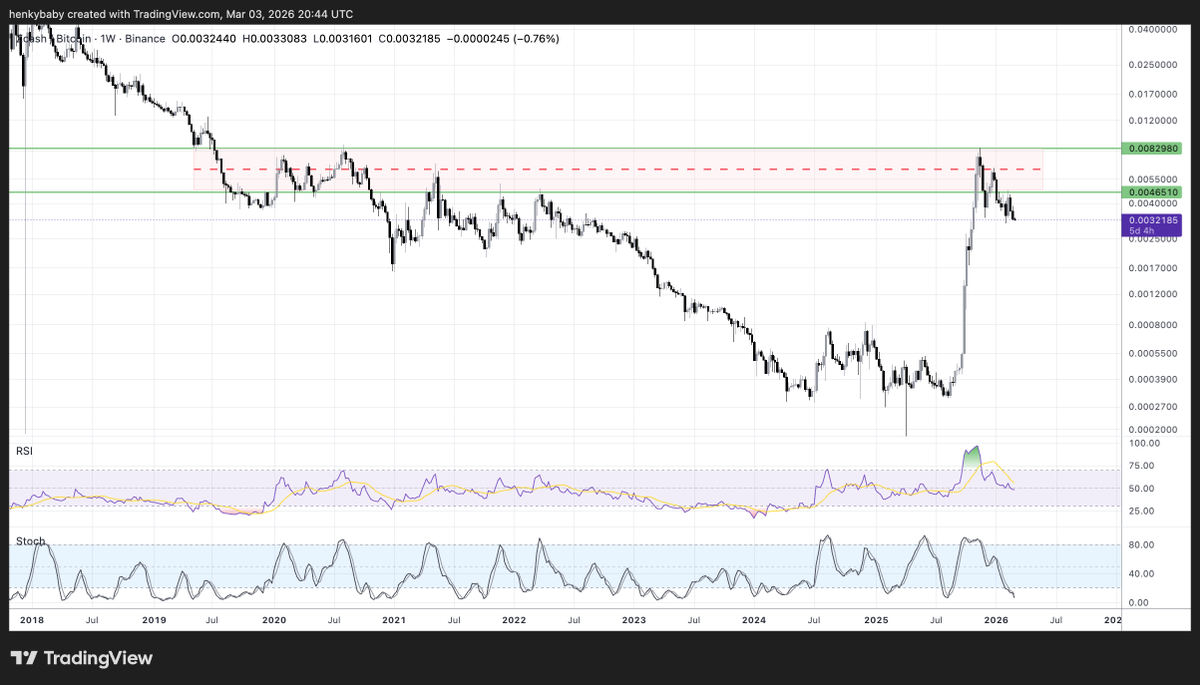Click the 0.0170000 price scale value

click(x=1153, y=94)
